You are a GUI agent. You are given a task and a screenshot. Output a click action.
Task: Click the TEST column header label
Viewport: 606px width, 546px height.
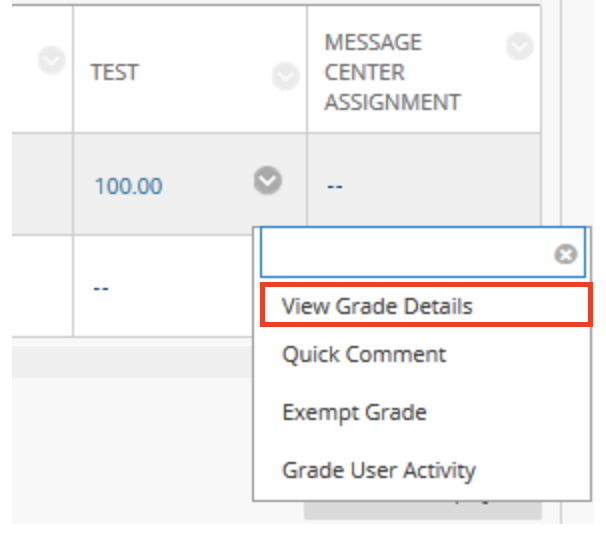pos(114,73)
